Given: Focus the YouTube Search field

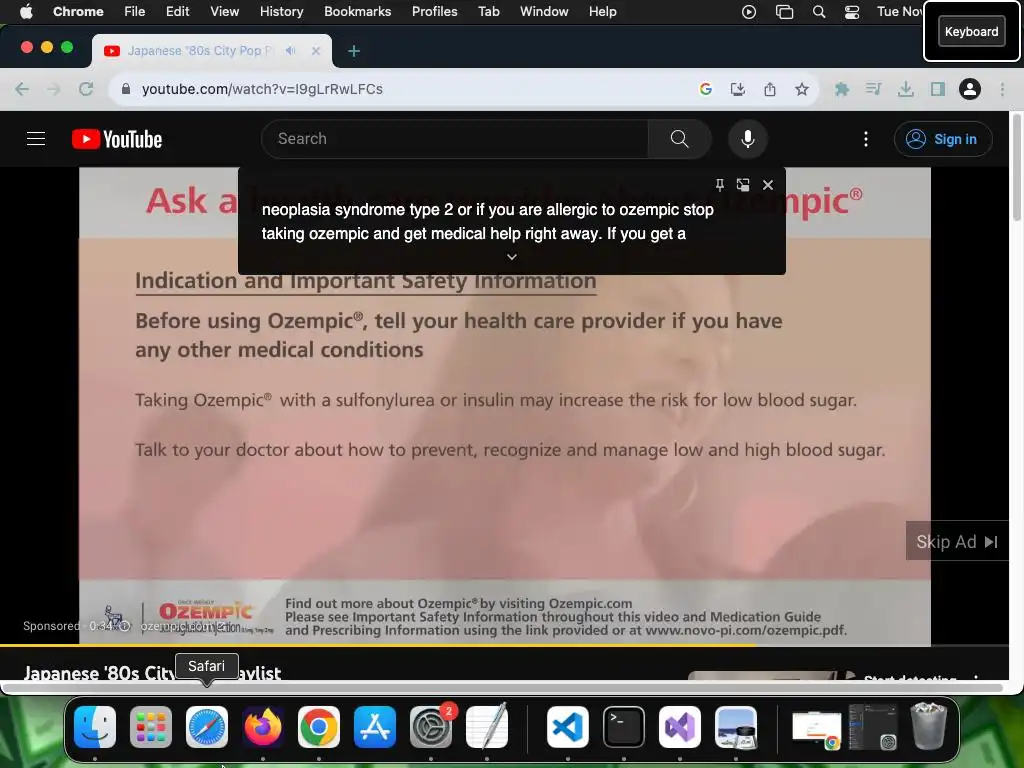Looking at the screenshot, I should [x=455, y=139].
